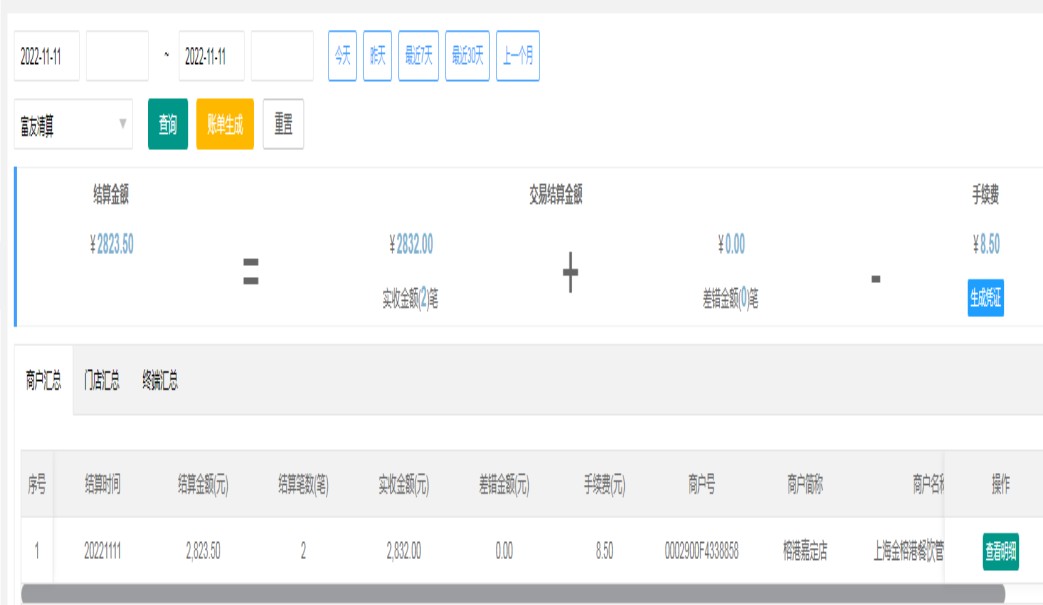Pick the 上一个月 date range
Viewport: 1043px width, 605px height.
coord(517,56)
